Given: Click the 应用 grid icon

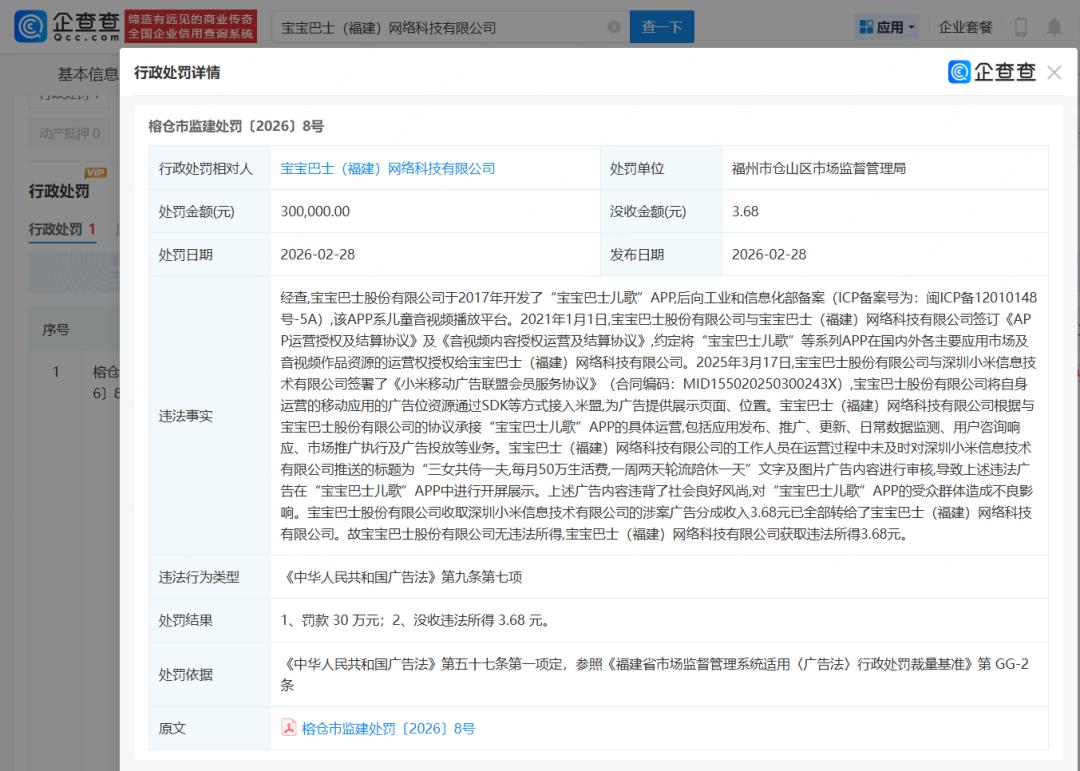Looking at the screenshot, I should coord(866,27).
